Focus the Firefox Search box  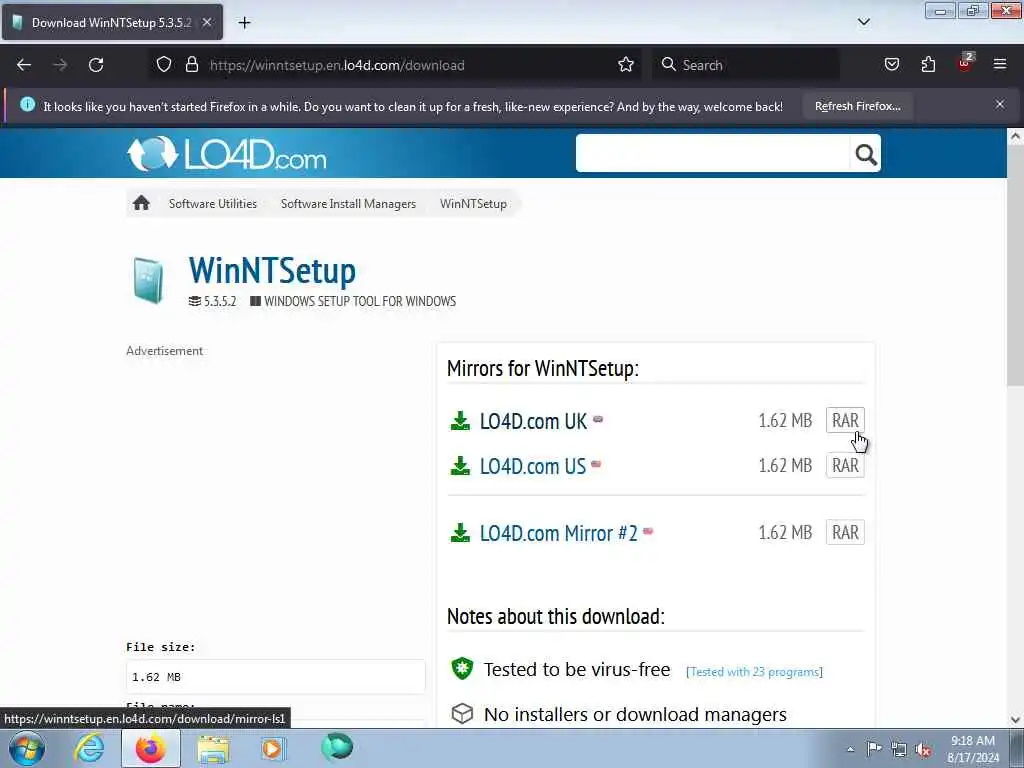746,65
